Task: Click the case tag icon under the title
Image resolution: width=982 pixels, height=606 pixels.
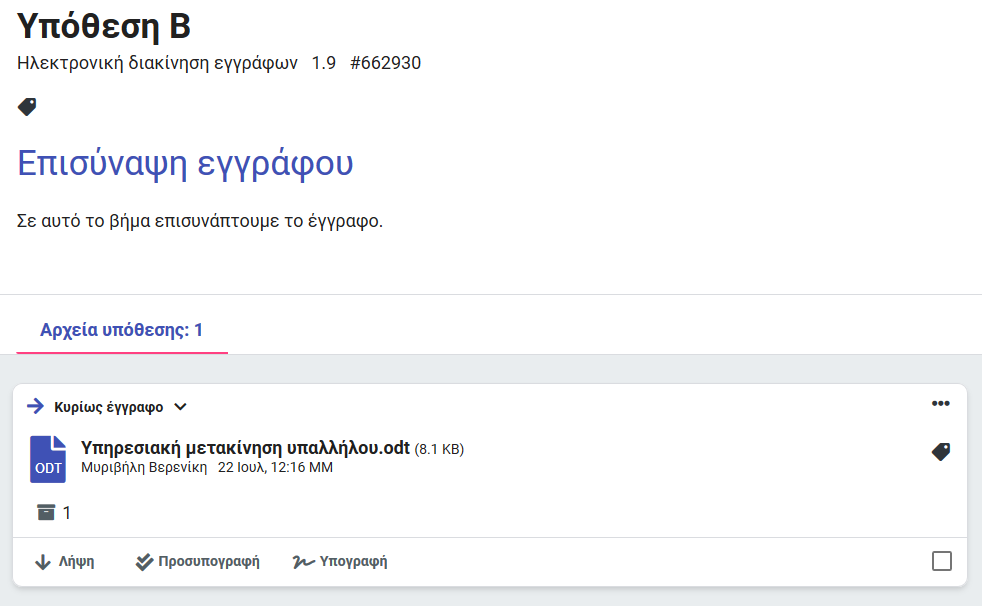Action: pos(27,107)
